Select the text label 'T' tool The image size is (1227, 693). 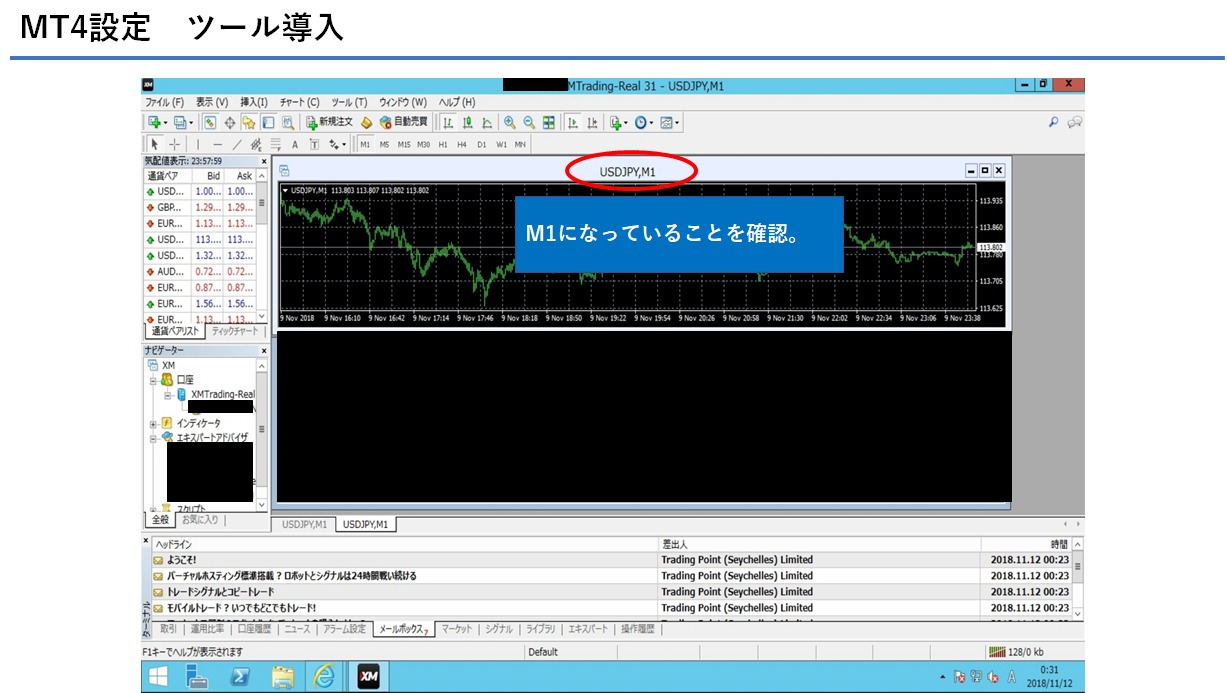(x=314, y=144)
